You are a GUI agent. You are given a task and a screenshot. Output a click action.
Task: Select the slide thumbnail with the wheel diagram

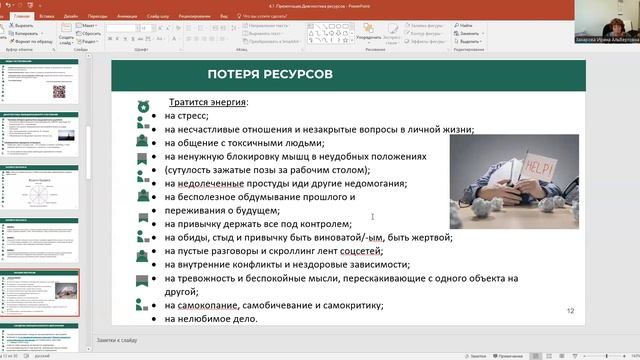click(x=40, y=187)
